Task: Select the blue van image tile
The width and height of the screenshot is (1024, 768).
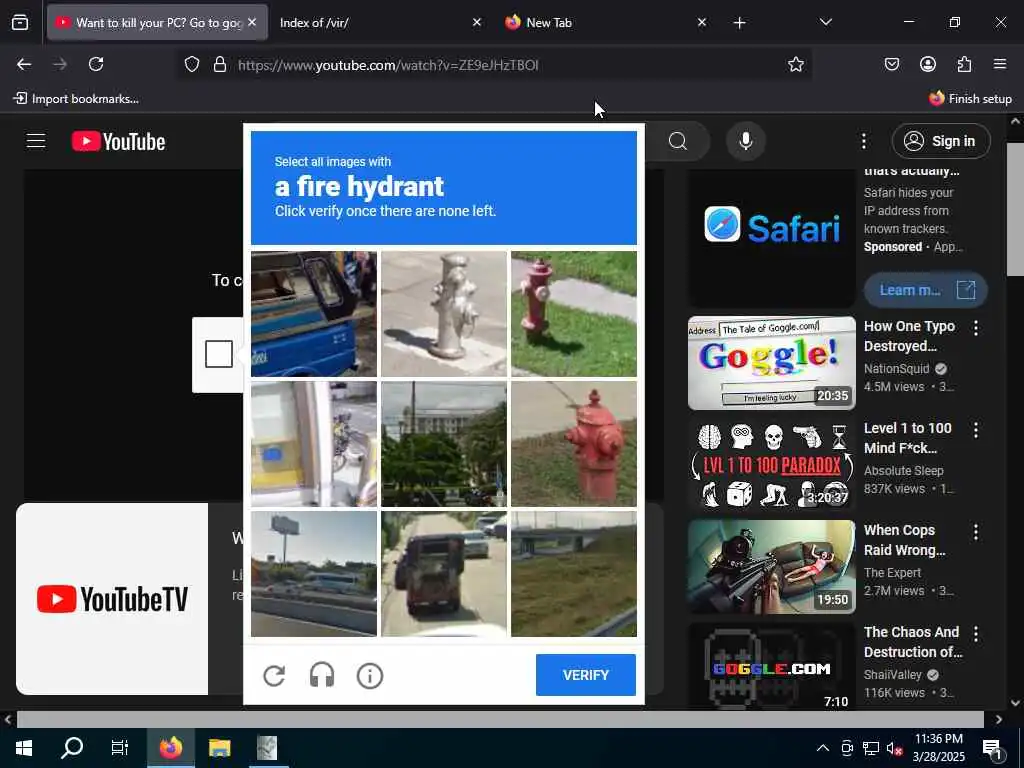Action: pos(314,314)
